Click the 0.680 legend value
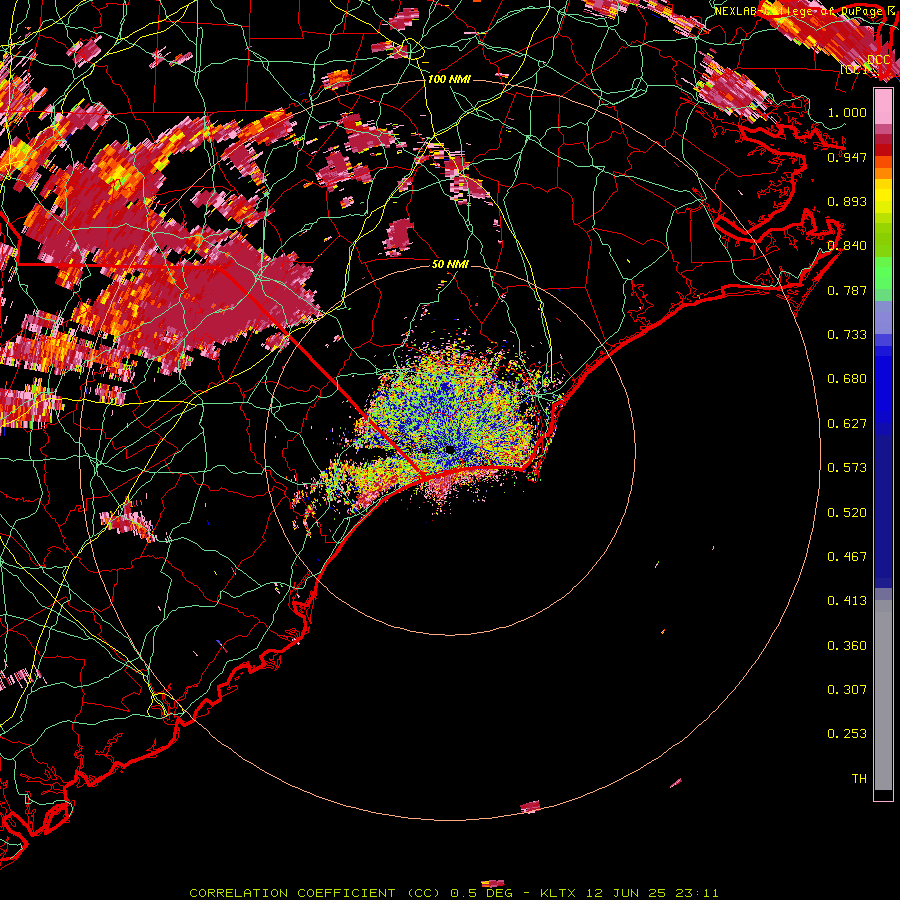The height and width of the screenshot is (900, 900). [847, 379]
